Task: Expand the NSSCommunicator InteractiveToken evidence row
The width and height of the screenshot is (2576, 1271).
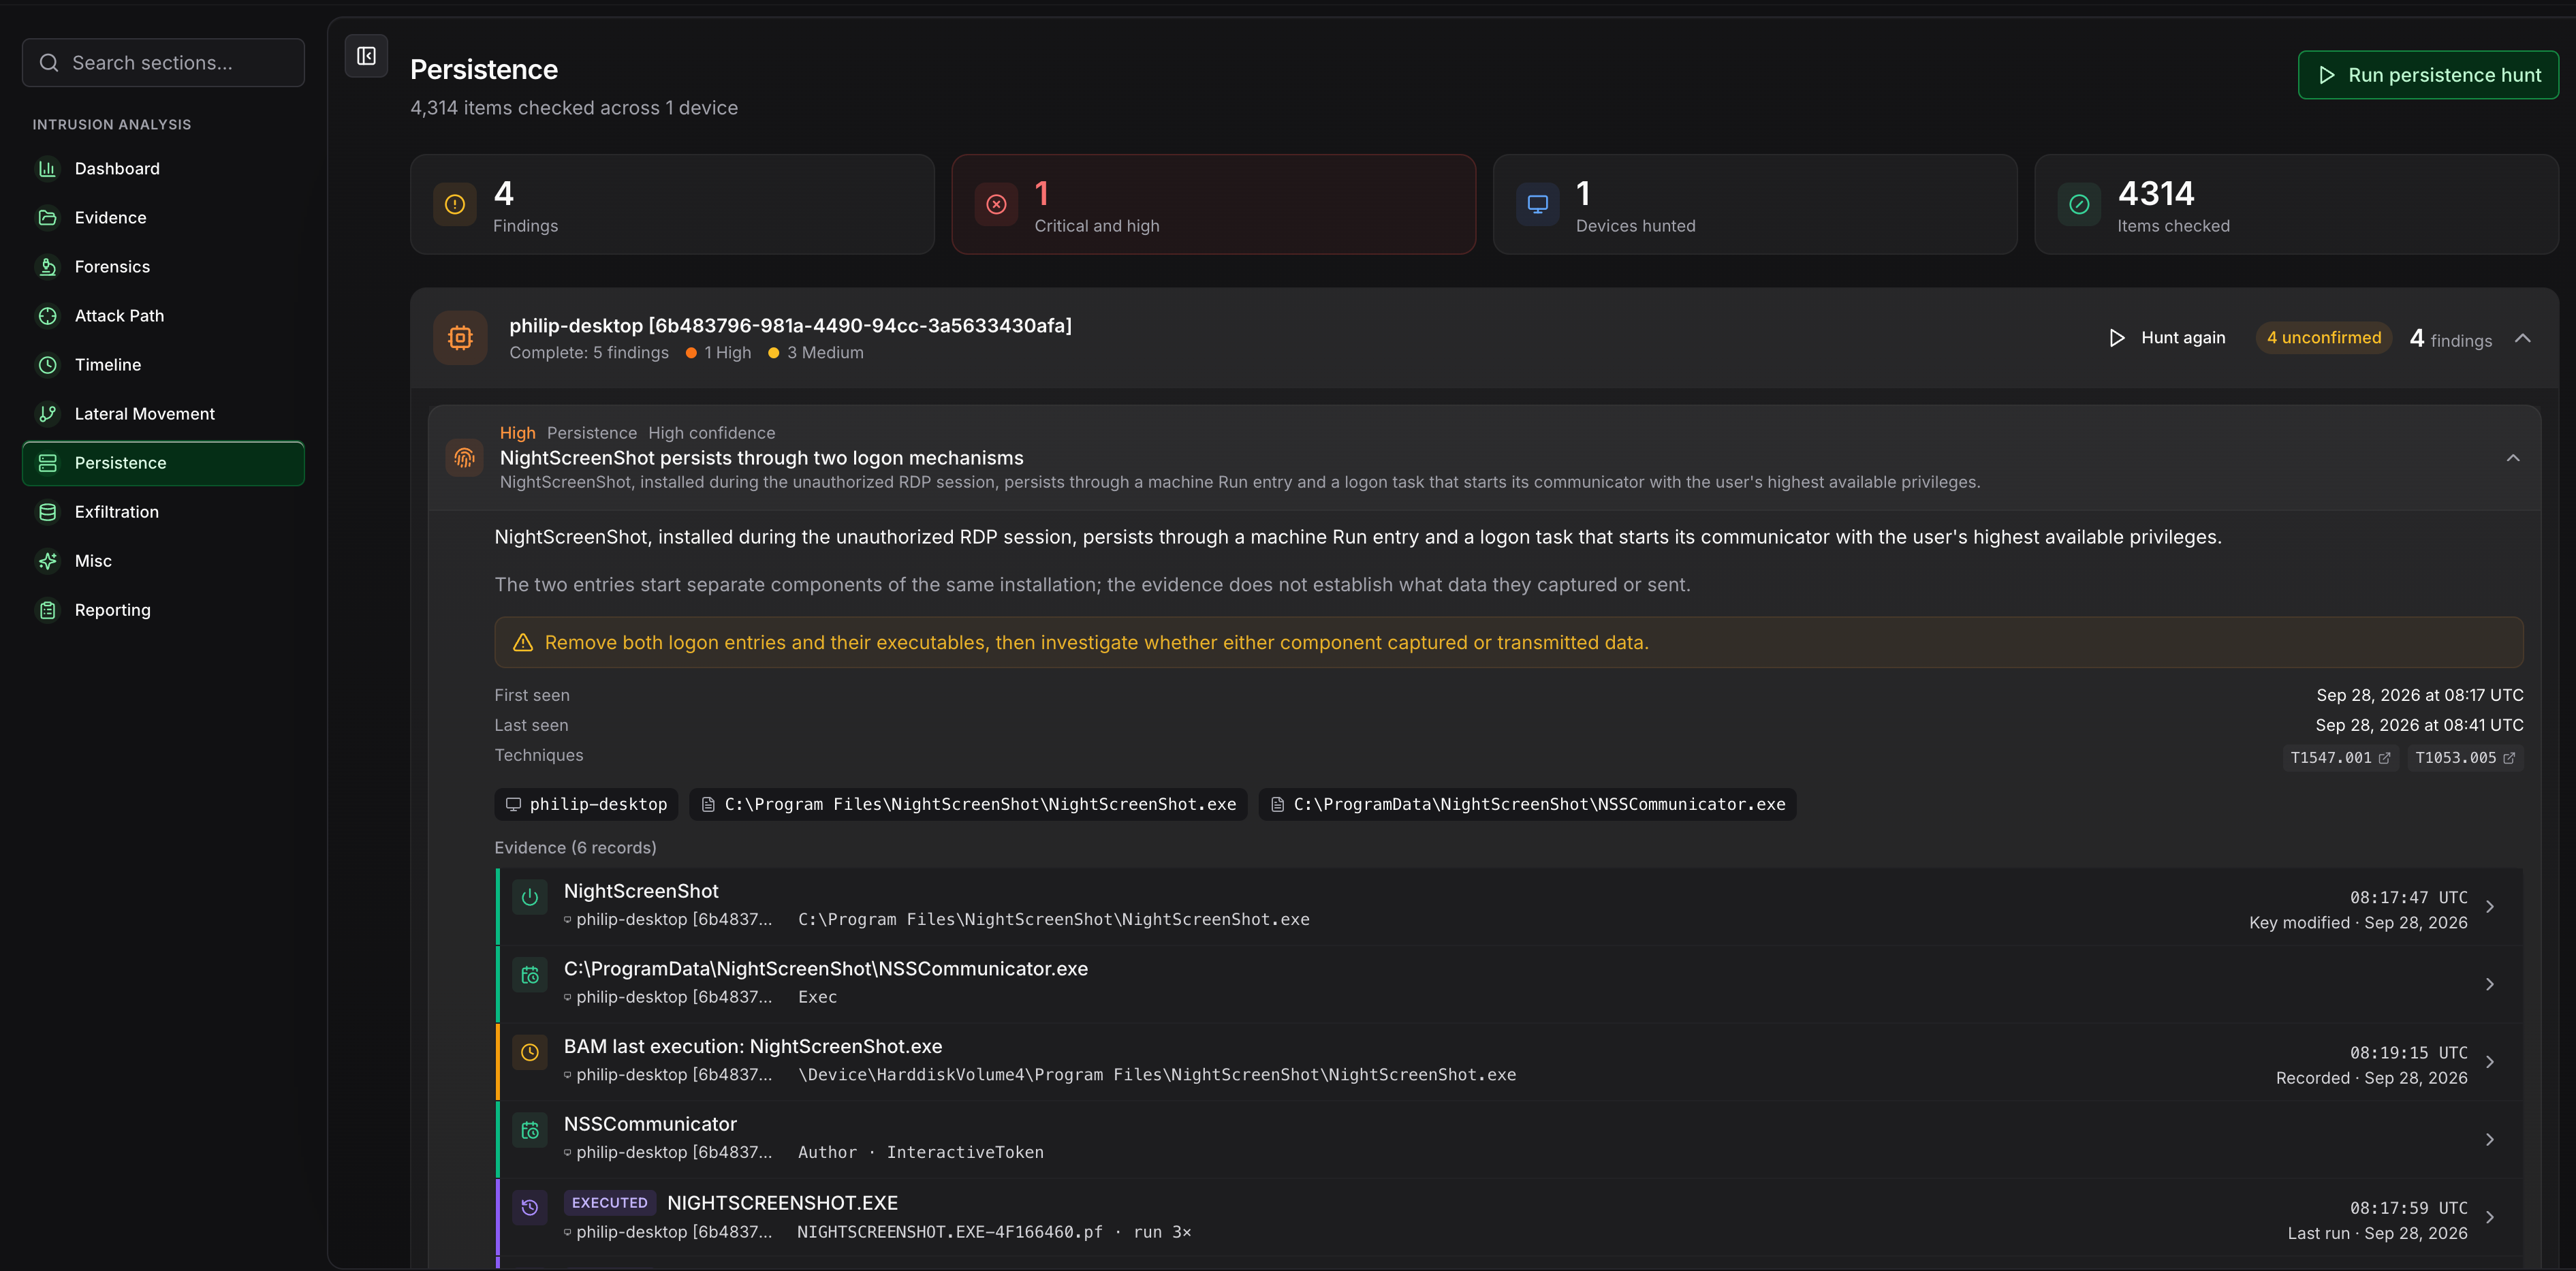Action: coord(1510,1140)
